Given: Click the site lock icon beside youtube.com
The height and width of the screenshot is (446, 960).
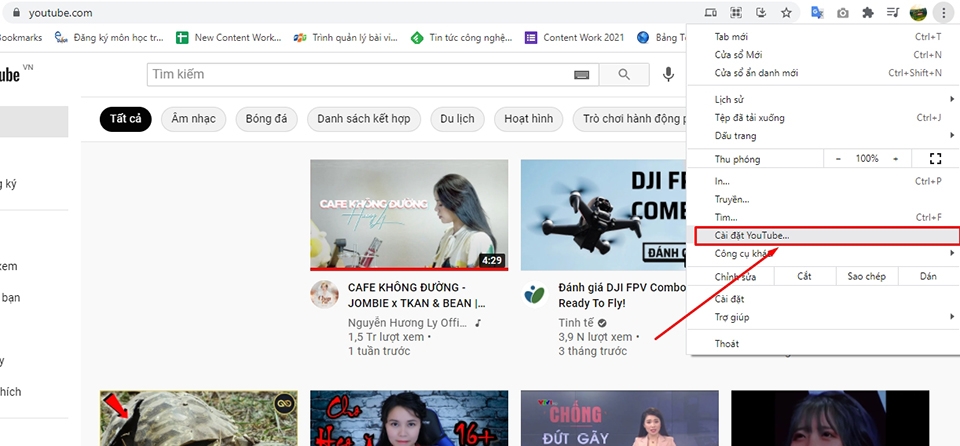Looking at the screenshot, I should coord(17,12).
